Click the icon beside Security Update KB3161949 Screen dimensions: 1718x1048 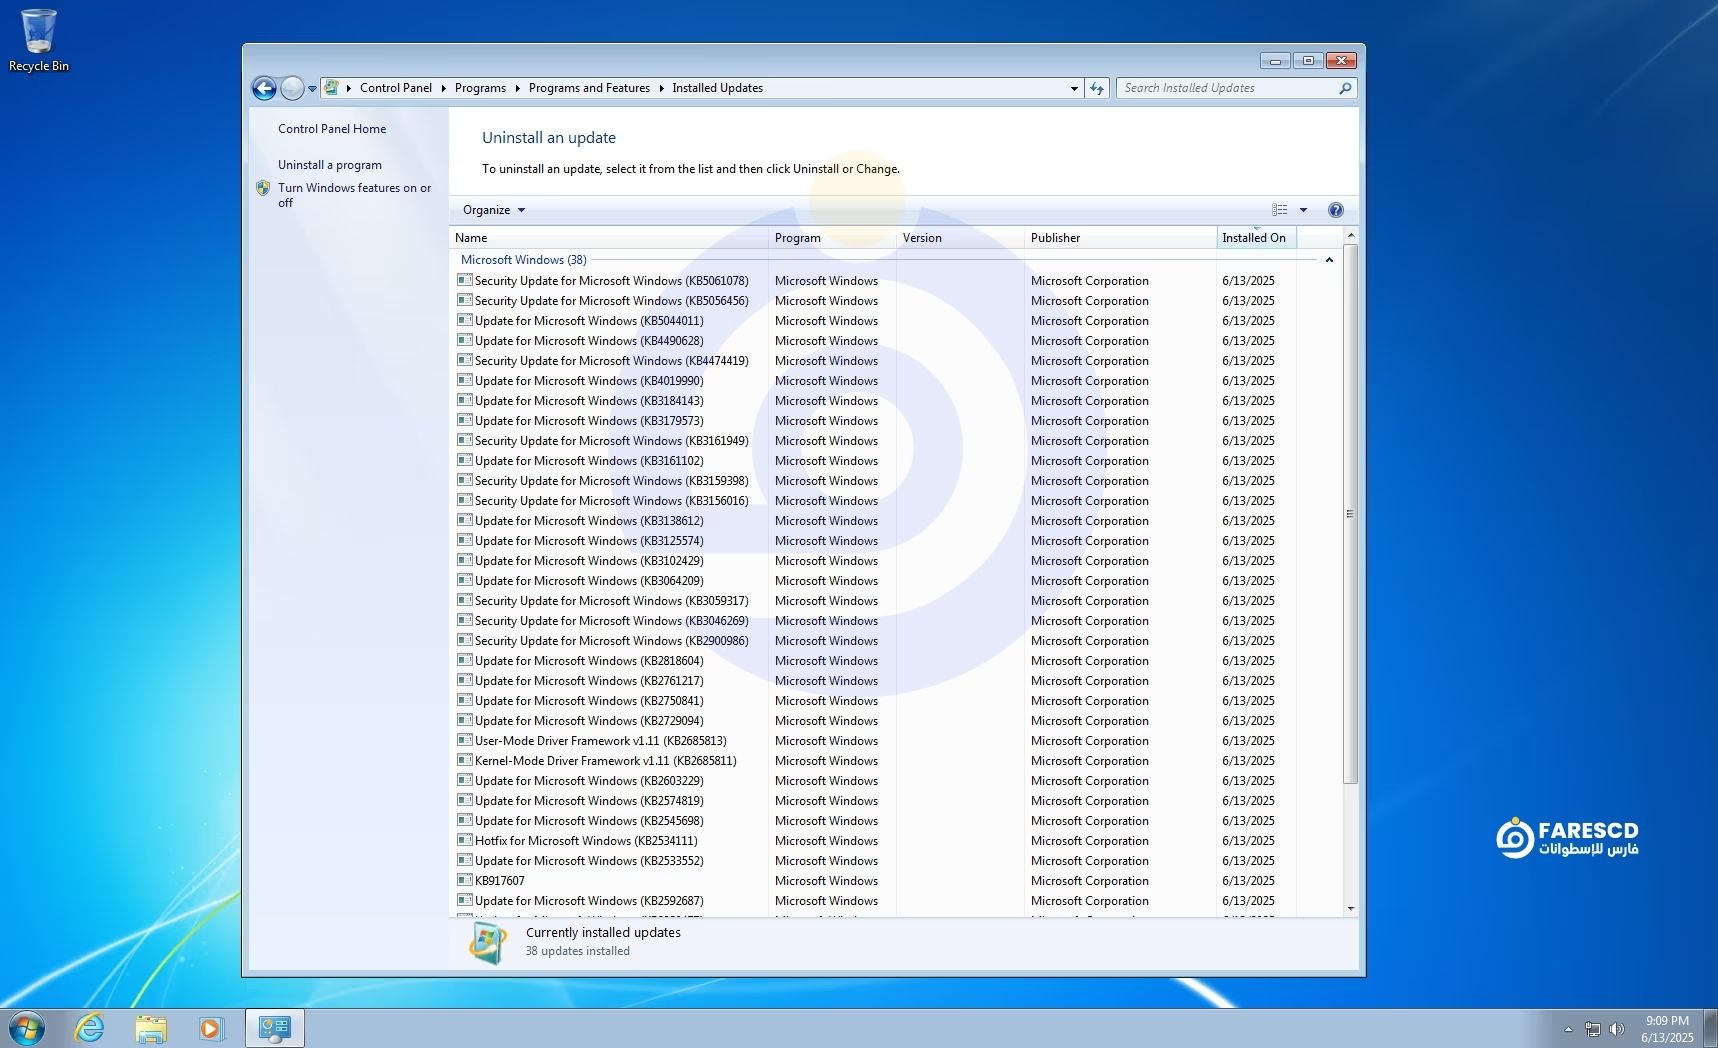[x=464, y=440]
